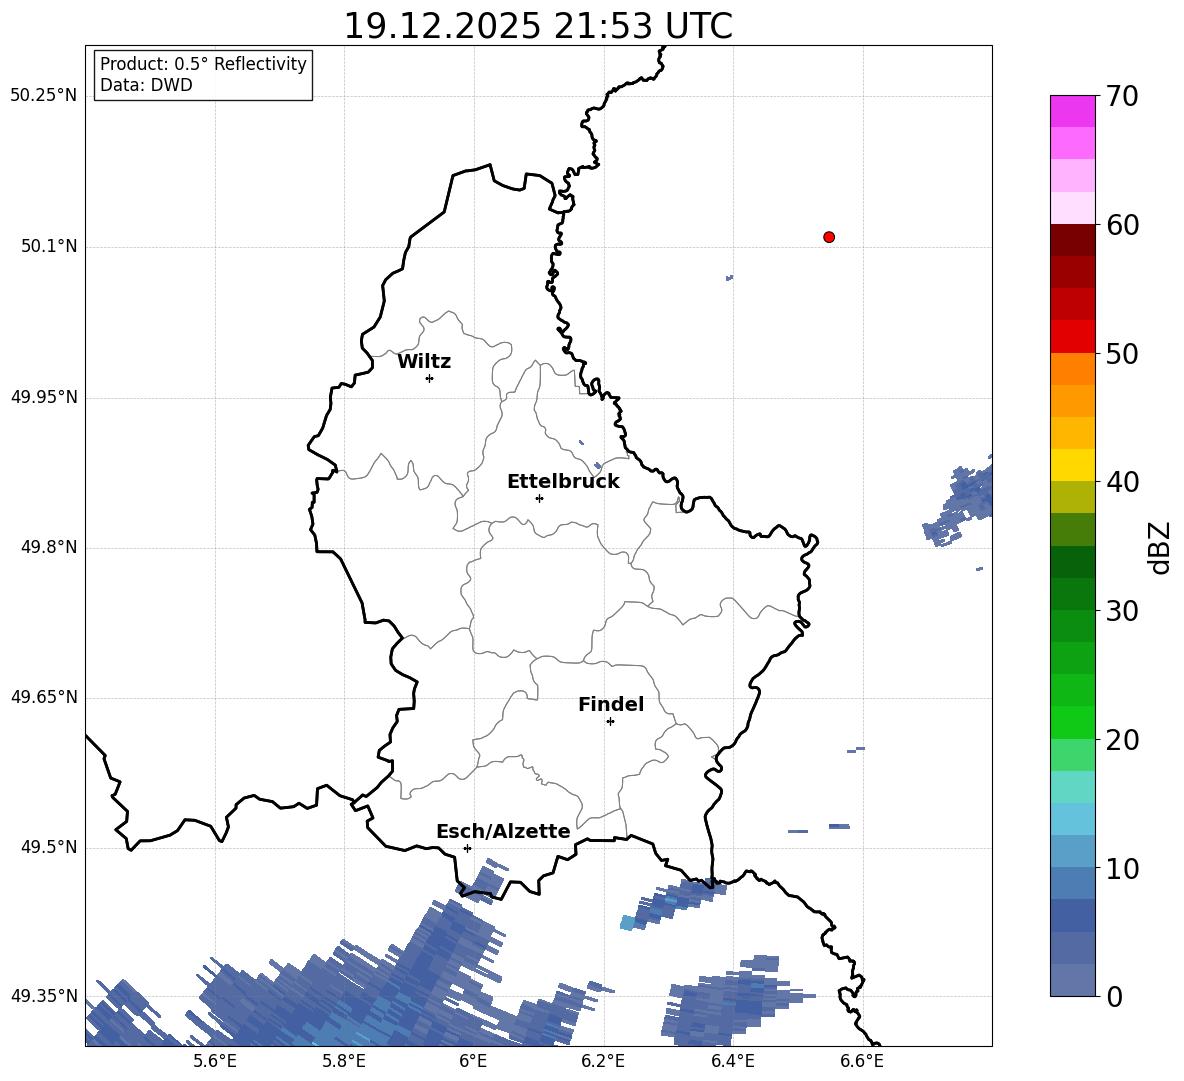Click the 6.6°E longitude label
1184x1081 pixels.
(862, 1061)
